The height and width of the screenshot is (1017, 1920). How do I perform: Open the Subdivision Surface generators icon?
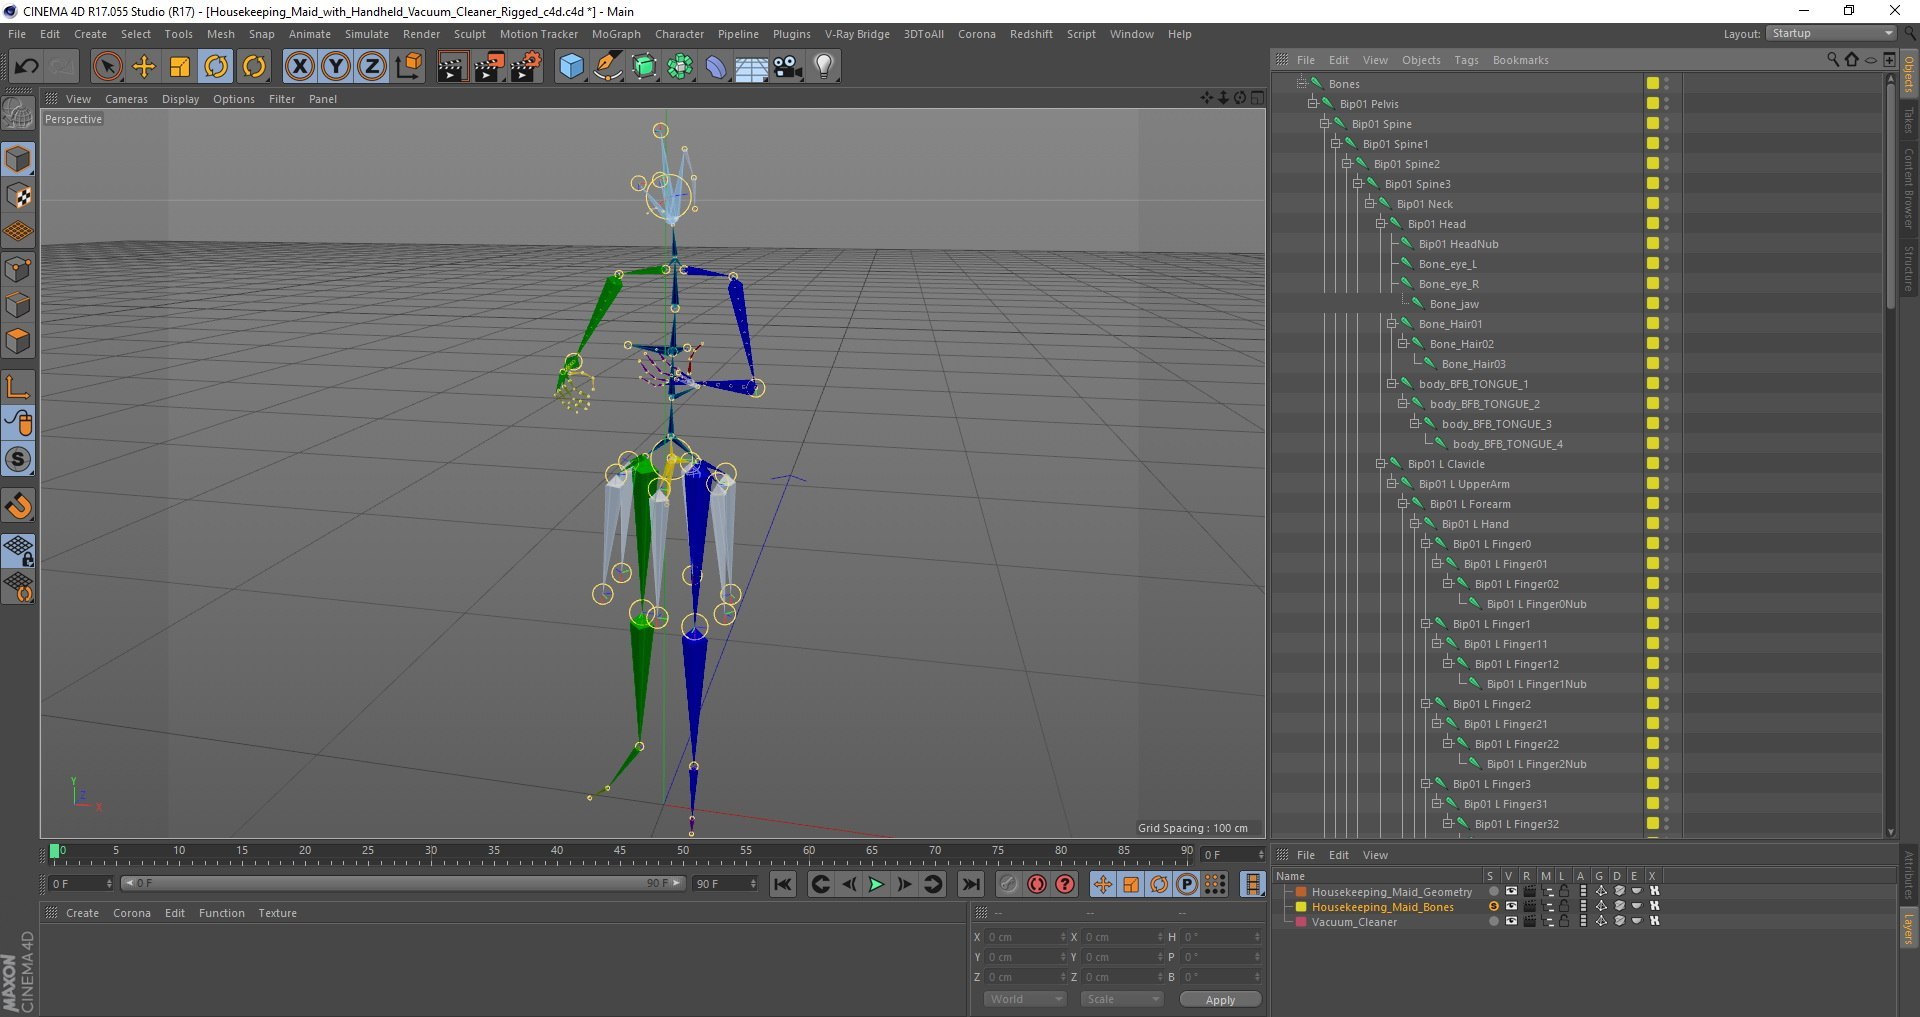pos(644,67)
